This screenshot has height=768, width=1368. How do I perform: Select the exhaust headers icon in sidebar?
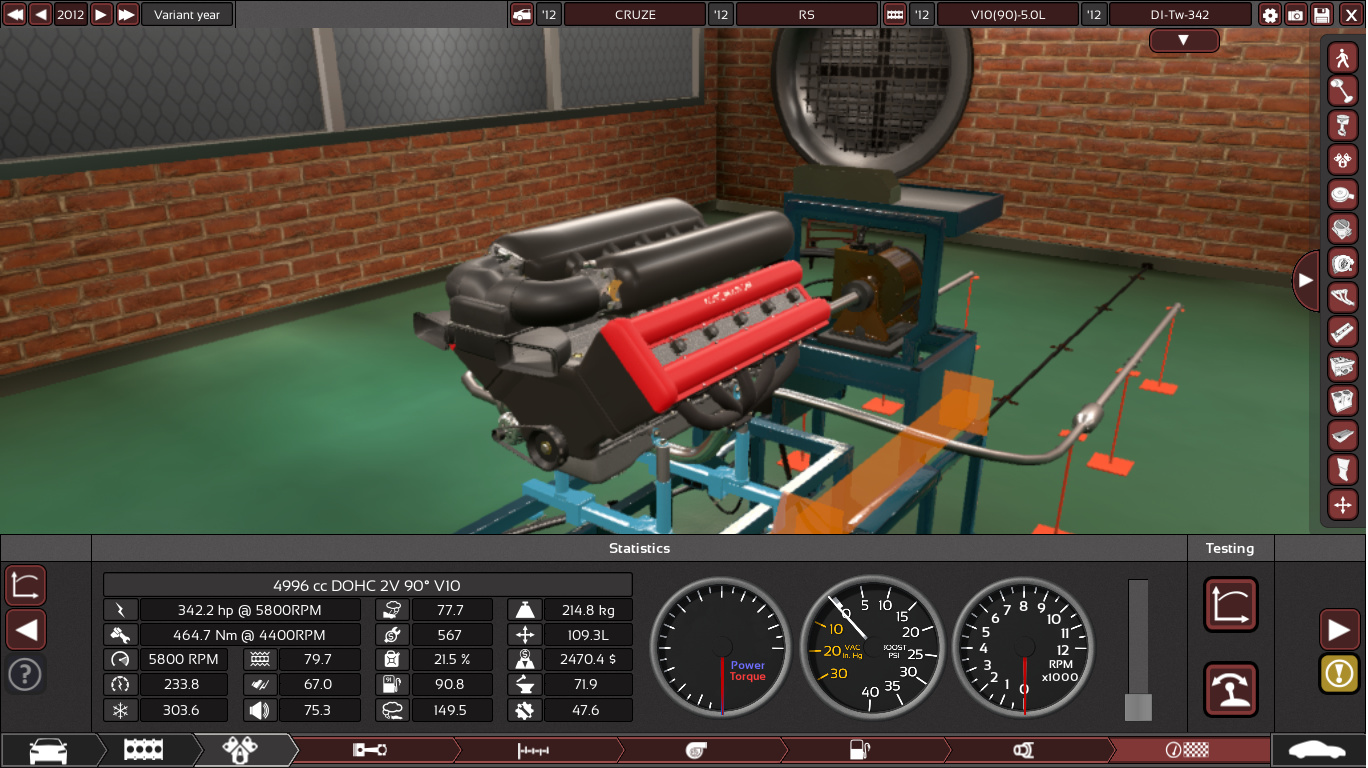pos(1342,297)
